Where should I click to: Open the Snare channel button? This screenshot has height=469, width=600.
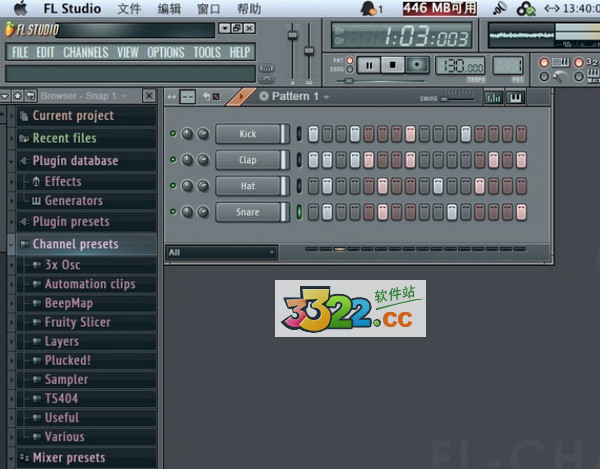pos(248,212)
